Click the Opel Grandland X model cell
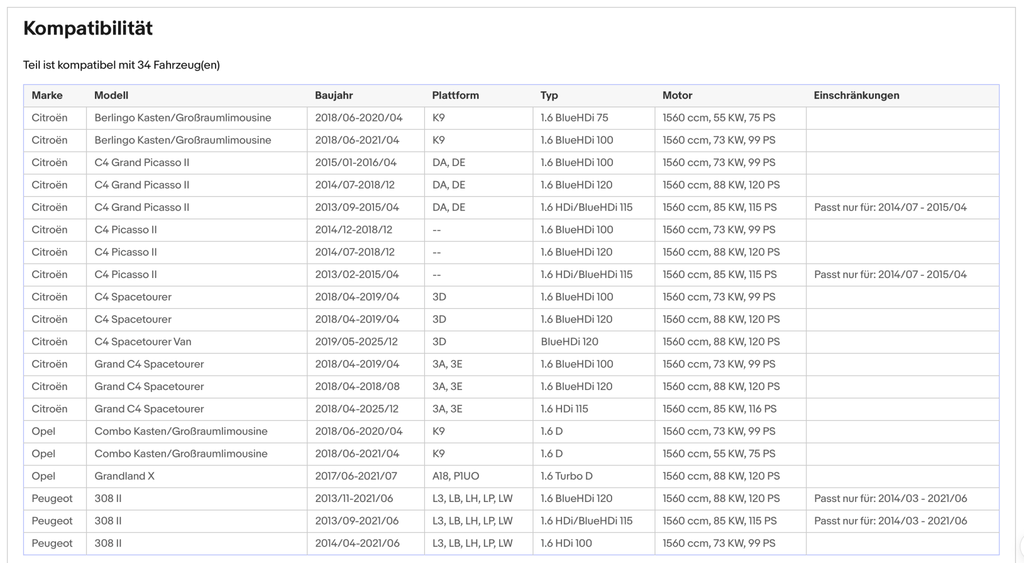Image resolution: width=1024 pixels, height=563 pixels. point(197,476)
